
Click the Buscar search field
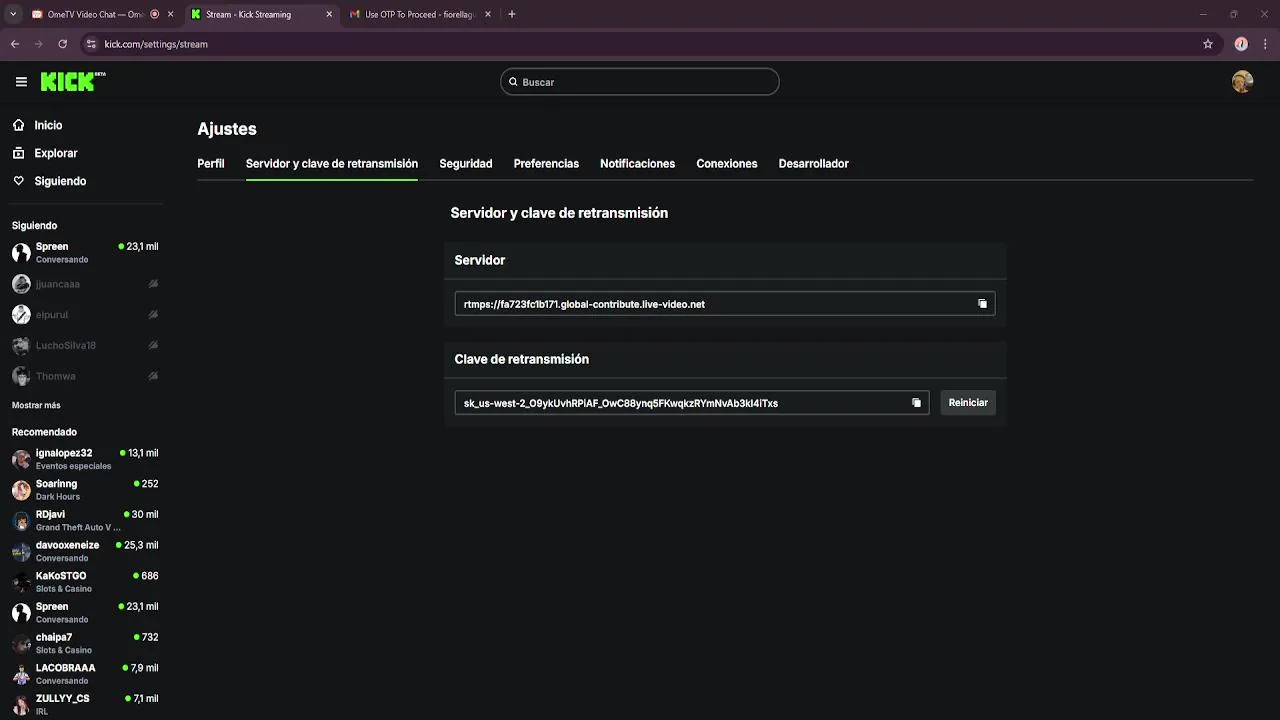[x=640, y=82]
